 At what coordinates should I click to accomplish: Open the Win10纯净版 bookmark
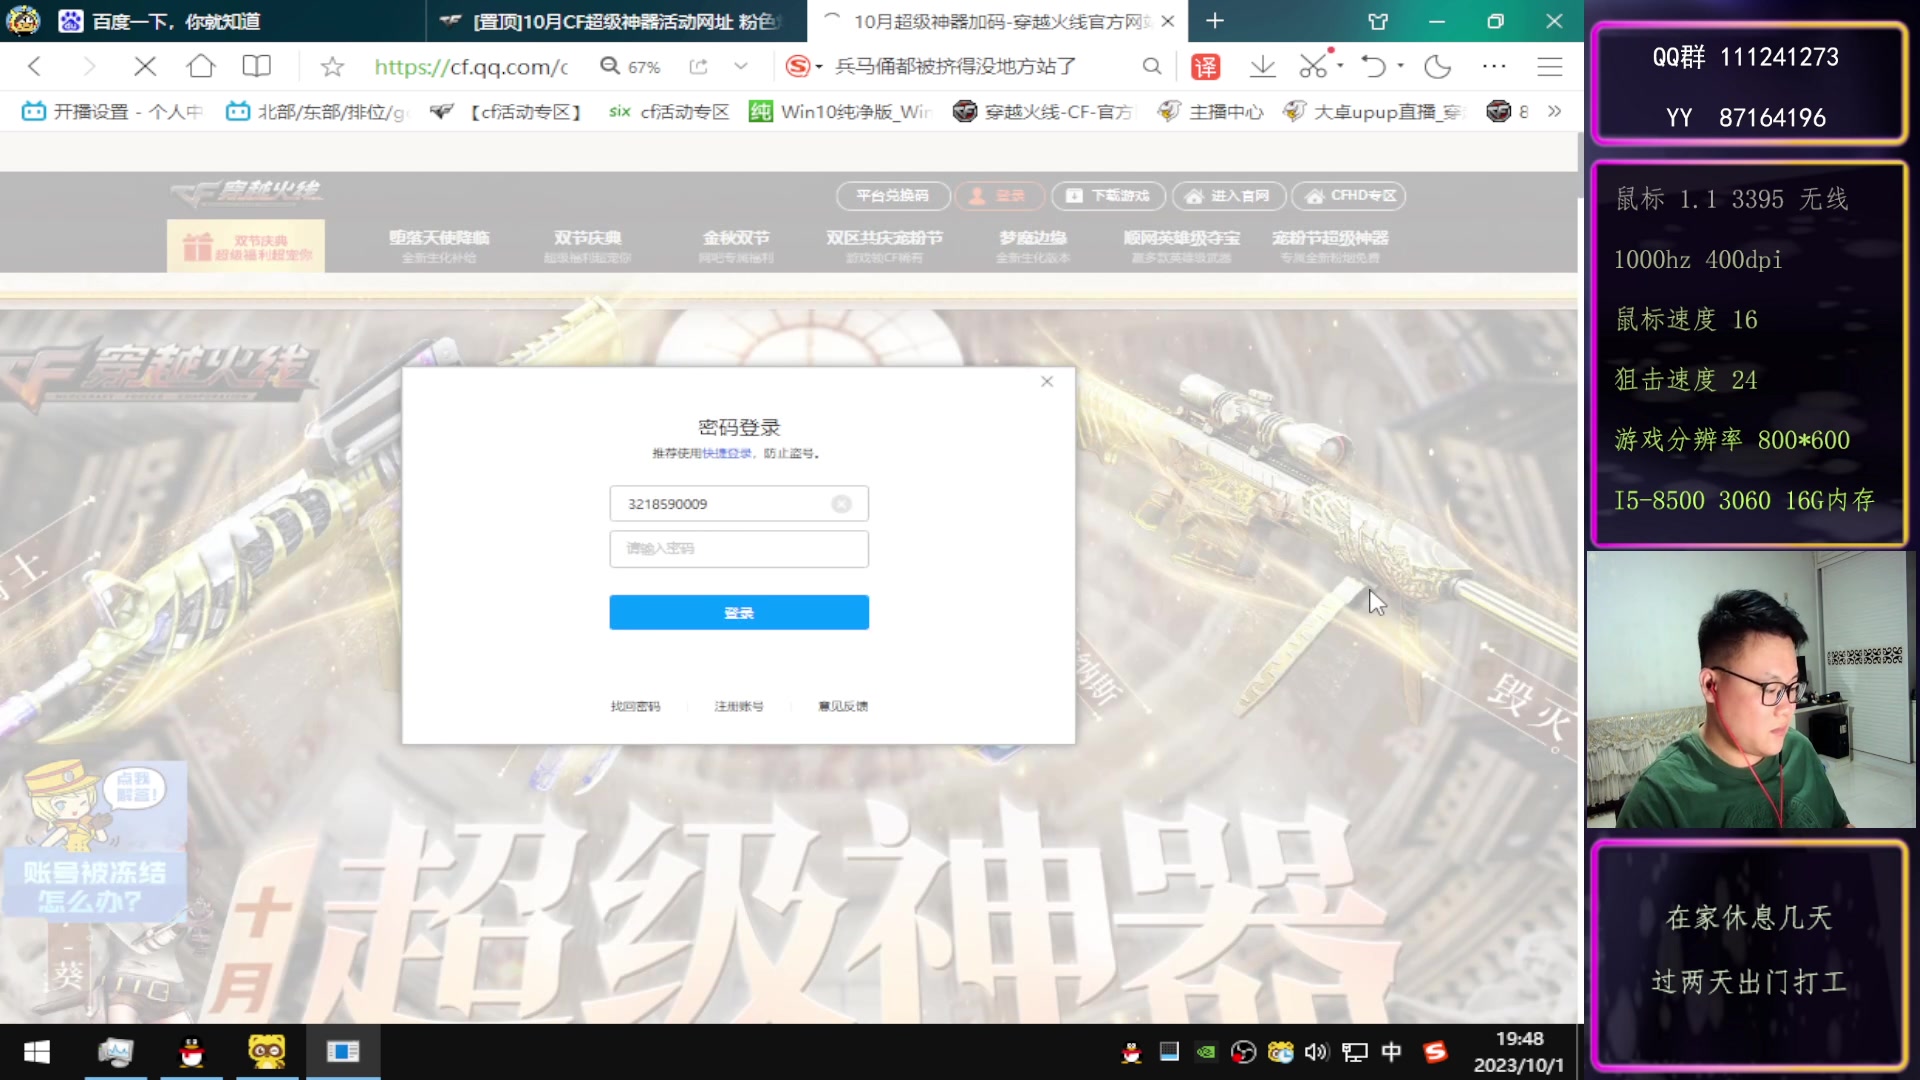pyautogui.click(x=841, y=112)
